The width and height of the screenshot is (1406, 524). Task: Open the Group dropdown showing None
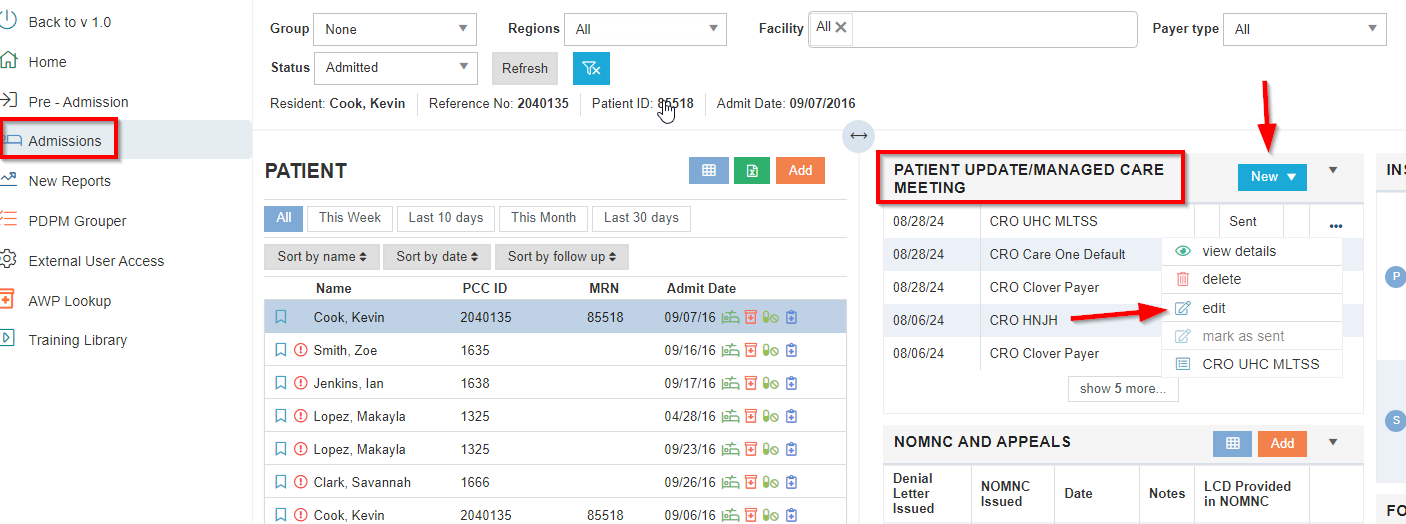point(395,29)
